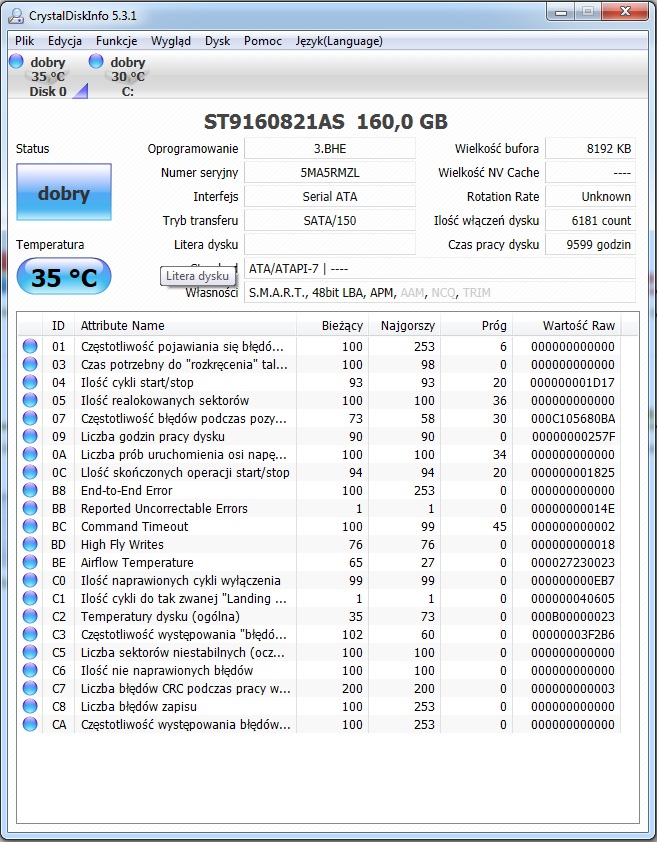
Task: Select Disk 0 at 35 °C
Action: pos(48,76)
